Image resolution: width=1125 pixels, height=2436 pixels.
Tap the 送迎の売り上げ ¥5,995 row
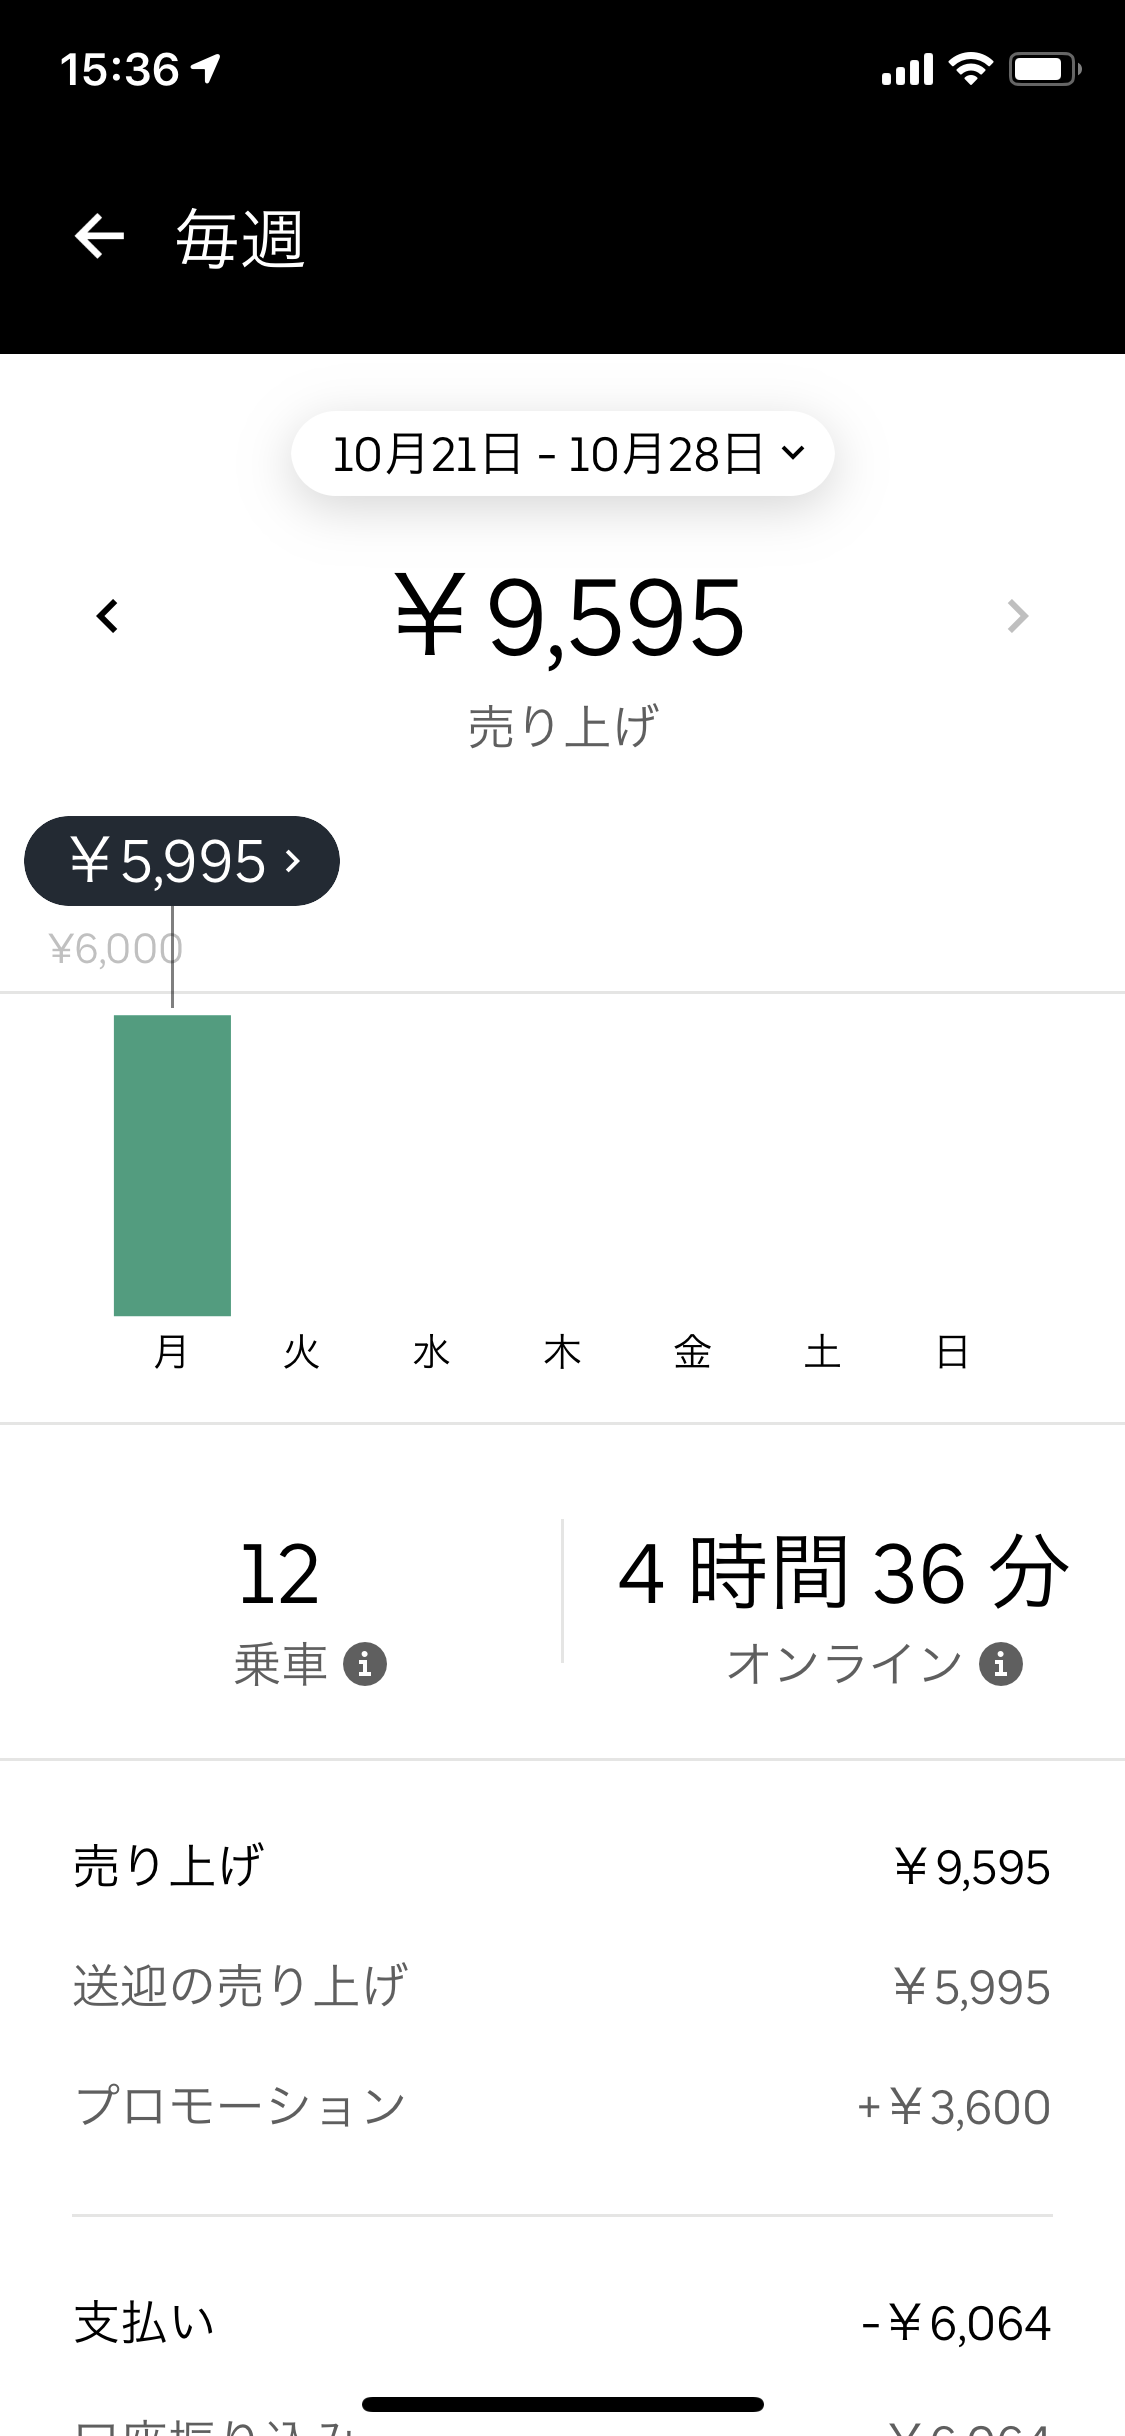point(562,1987)
